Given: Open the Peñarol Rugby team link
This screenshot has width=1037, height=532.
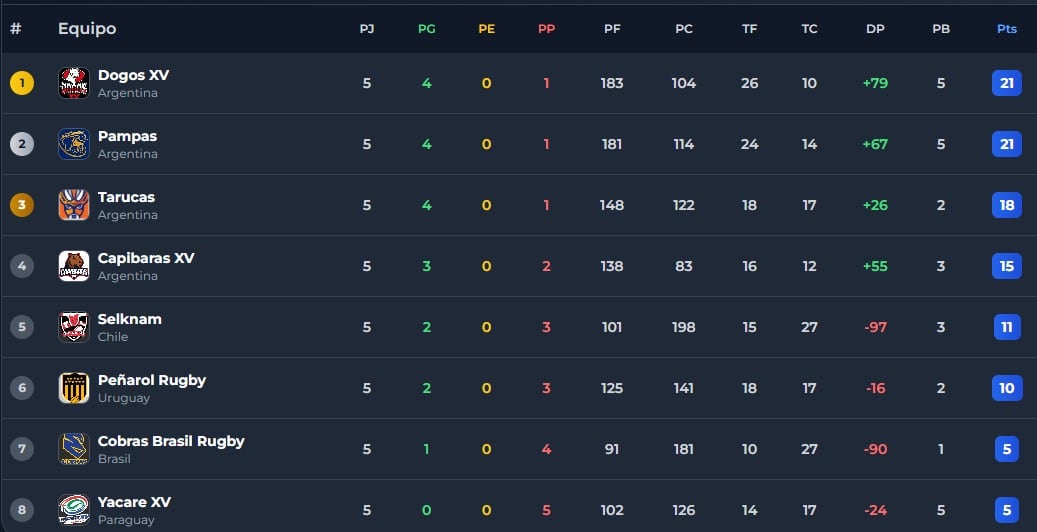Looking at the screenshot, I should click(x=152, y=380).
